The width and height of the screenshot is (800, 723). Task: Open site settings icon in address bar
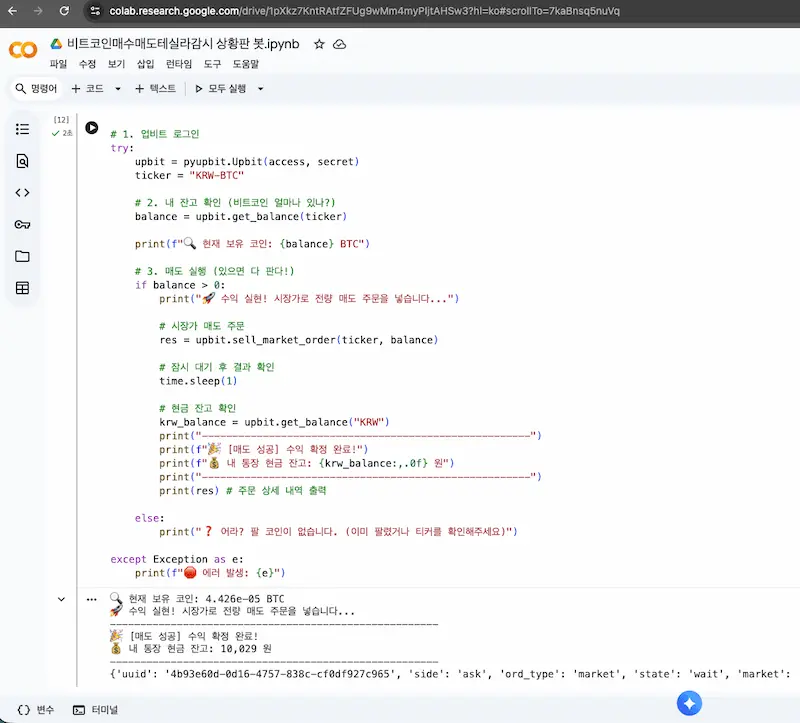pyautogui.click(x=95, y=11)
